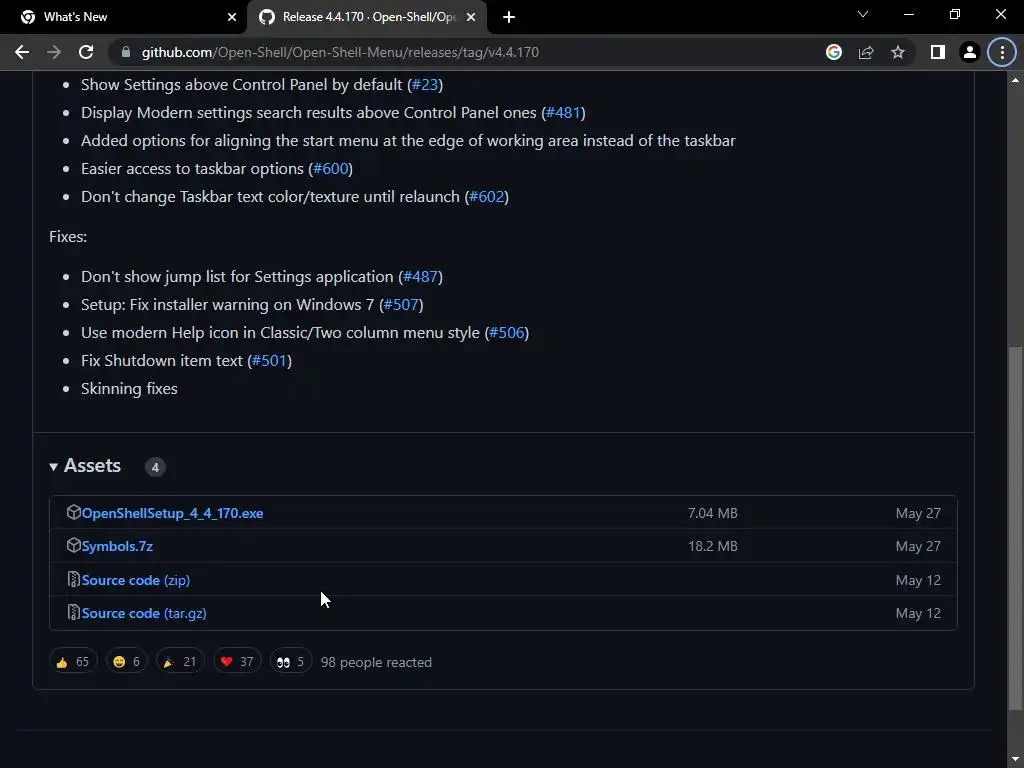
Task: Reload the current GitHub page
Action: pyautogui.click(x=86, y=52)
